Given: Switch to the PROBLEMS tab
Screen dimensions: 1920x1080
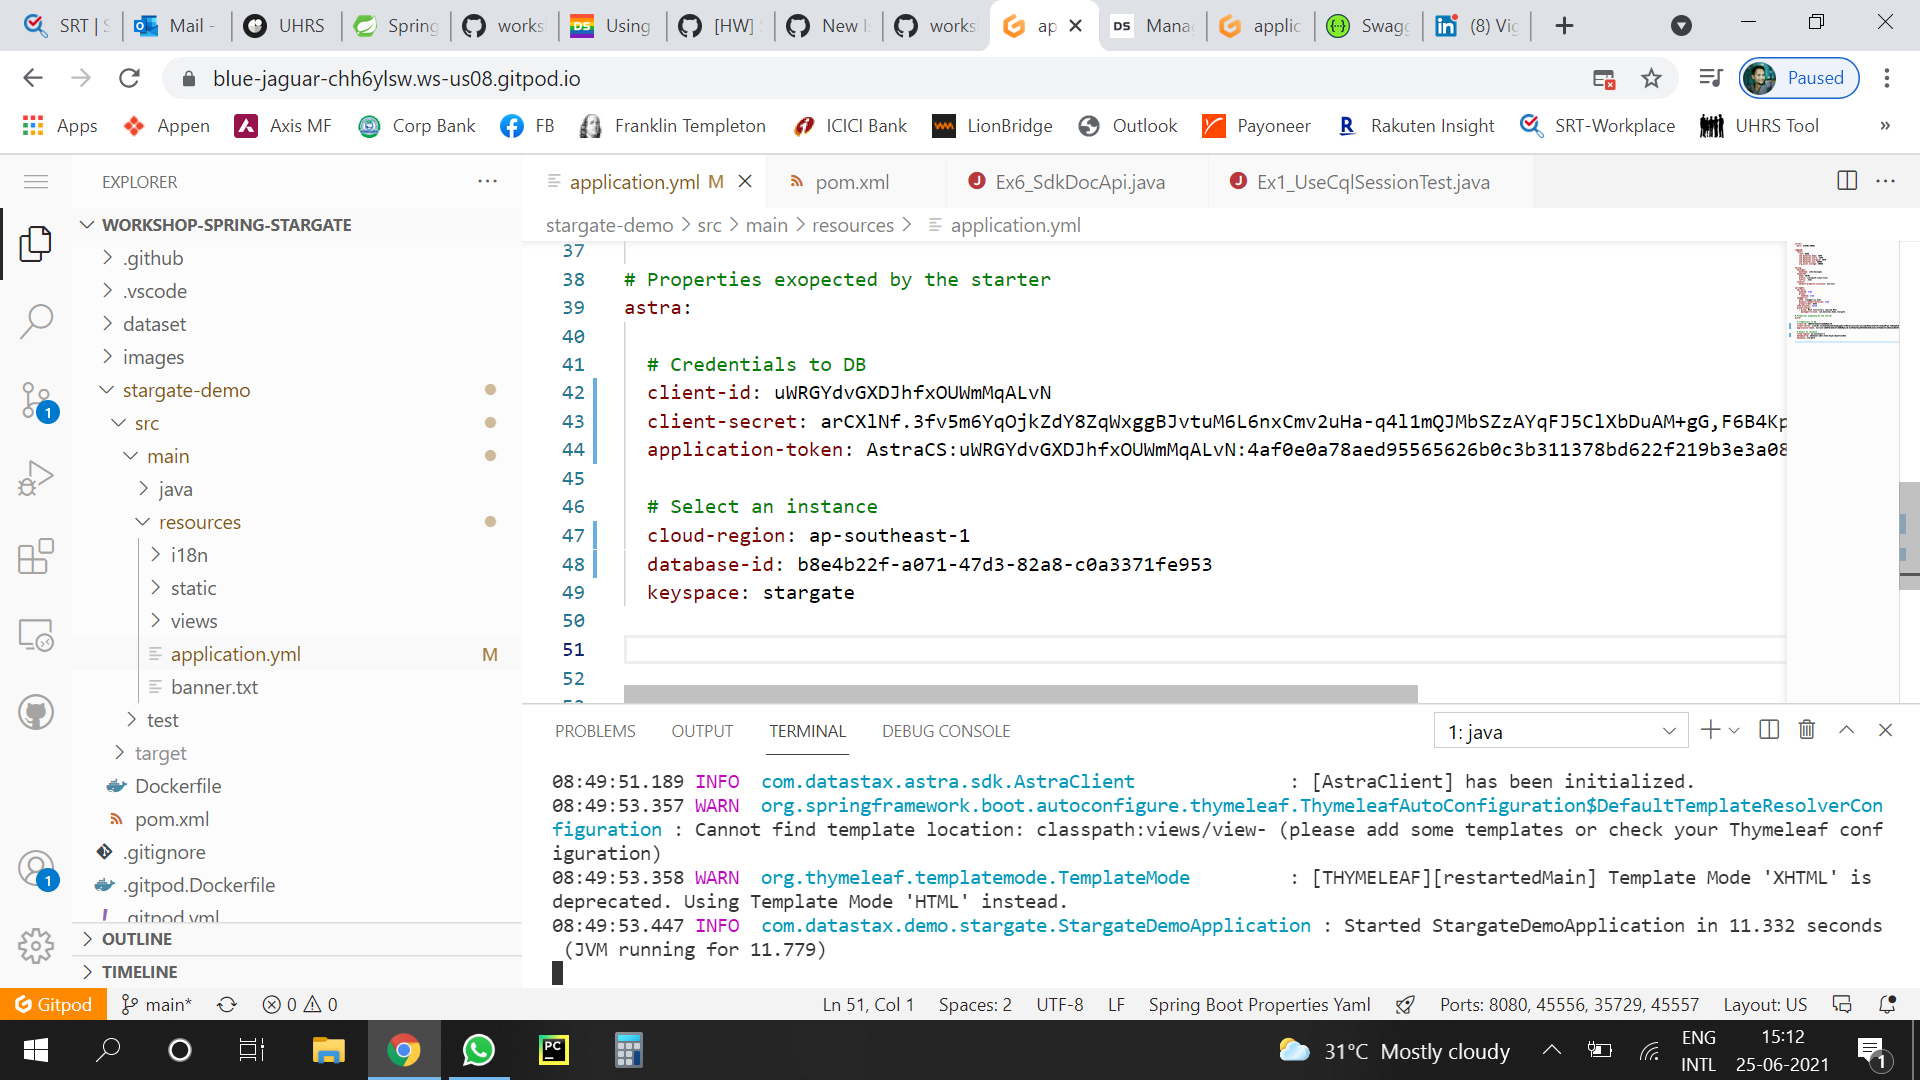Looking at the screenshot, I should (x=594, y=731).
